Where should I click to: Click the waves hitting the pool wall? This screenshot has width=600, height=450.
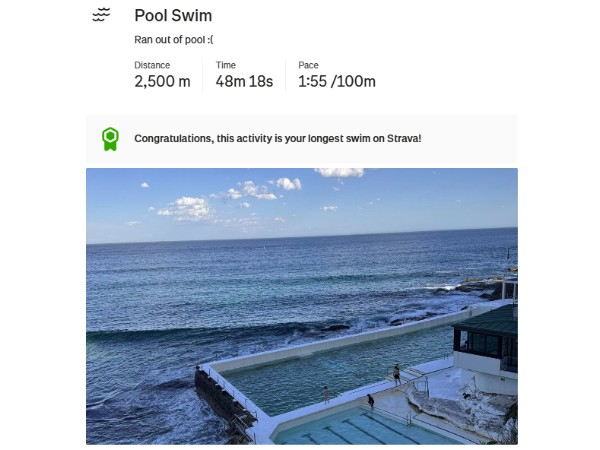click(190, 385)
